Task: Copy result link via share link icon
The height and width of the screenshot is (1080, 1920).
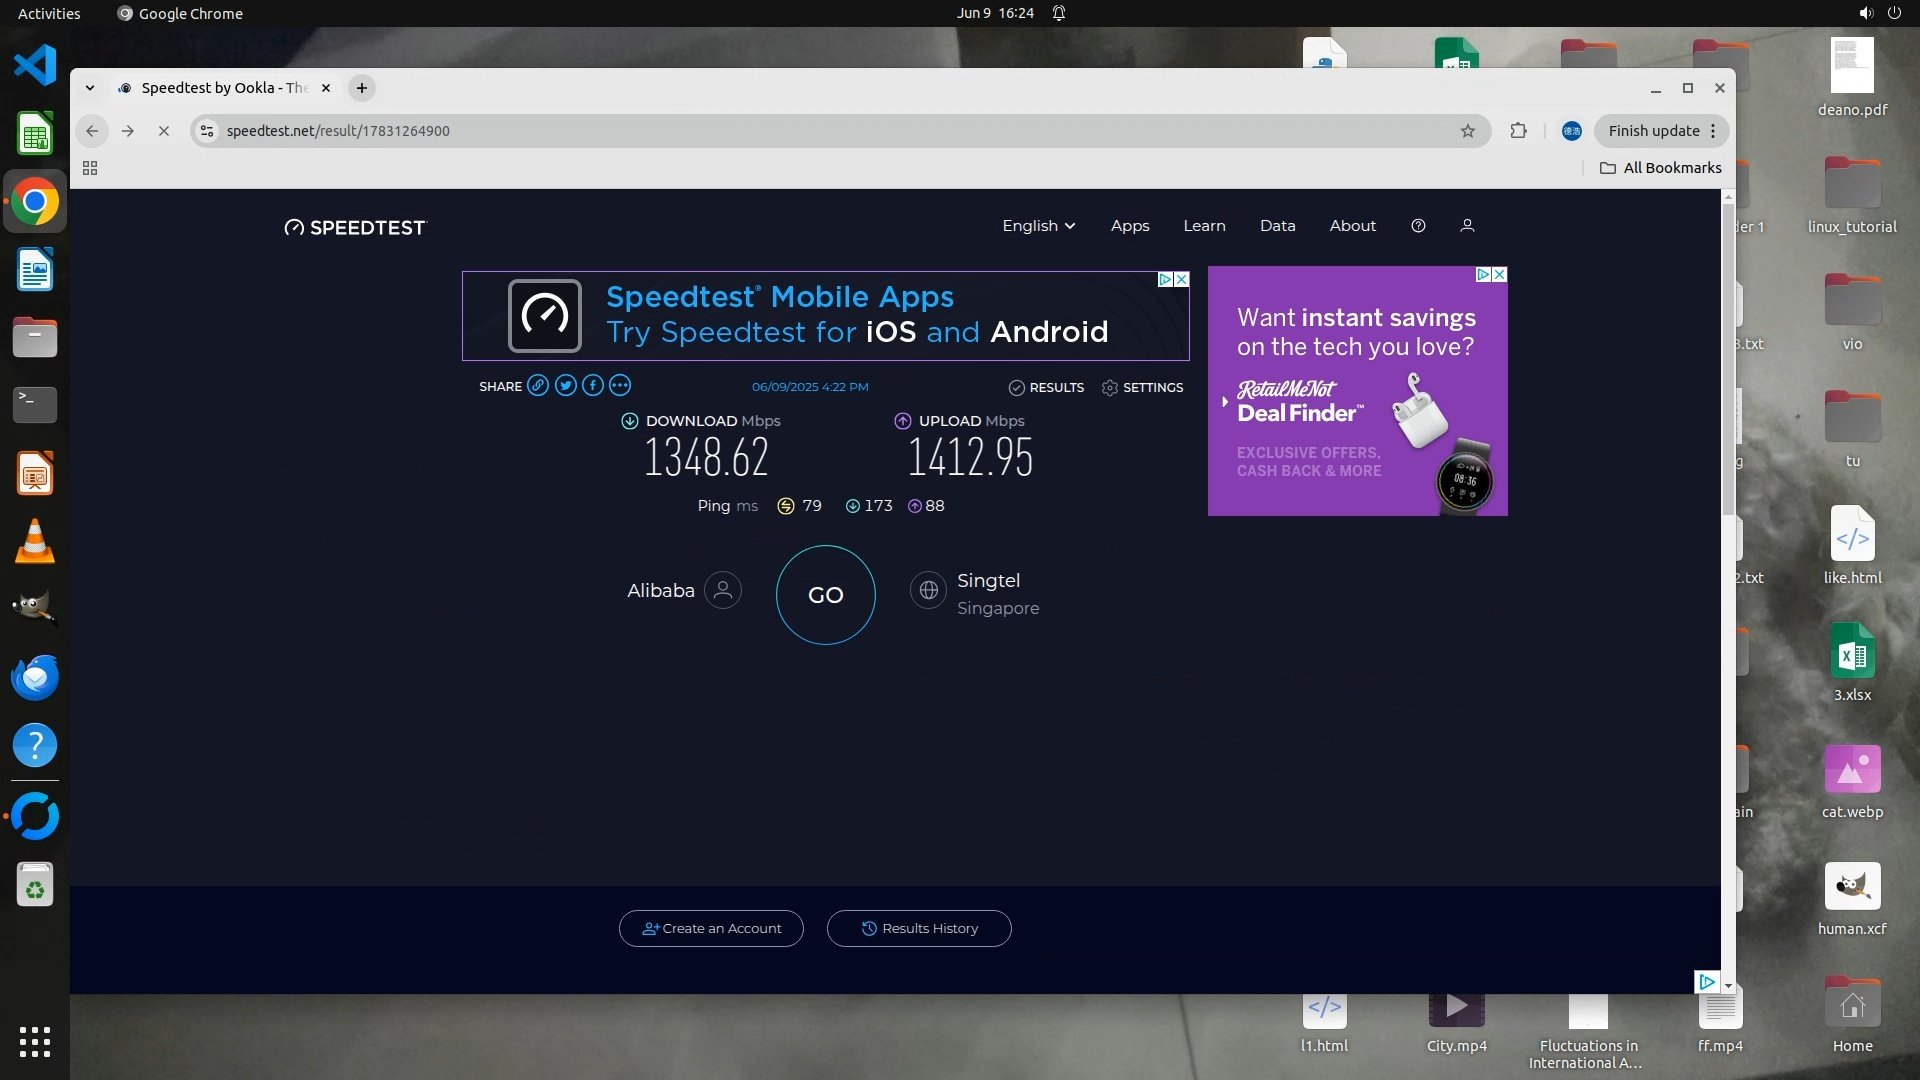Action: click(x=538, y=386)
